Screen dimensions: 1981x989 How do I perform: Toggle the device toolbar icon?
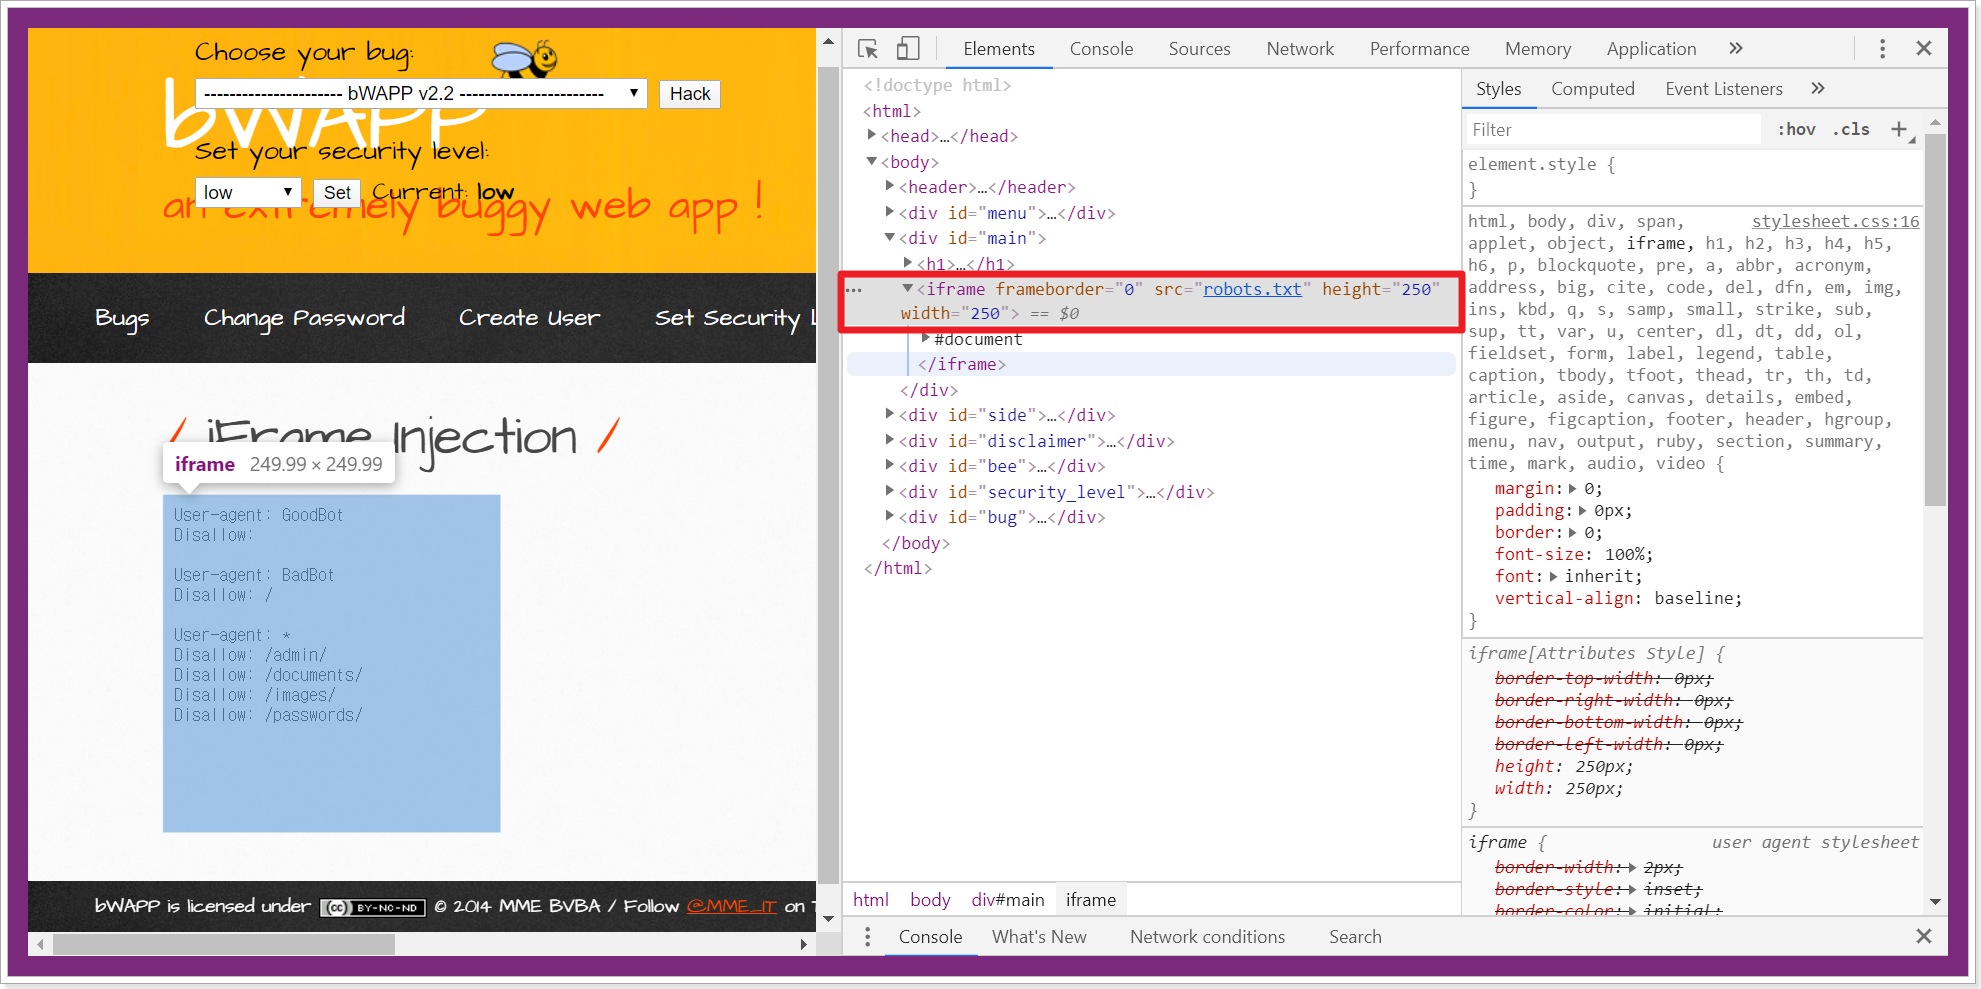pos(908,49)
